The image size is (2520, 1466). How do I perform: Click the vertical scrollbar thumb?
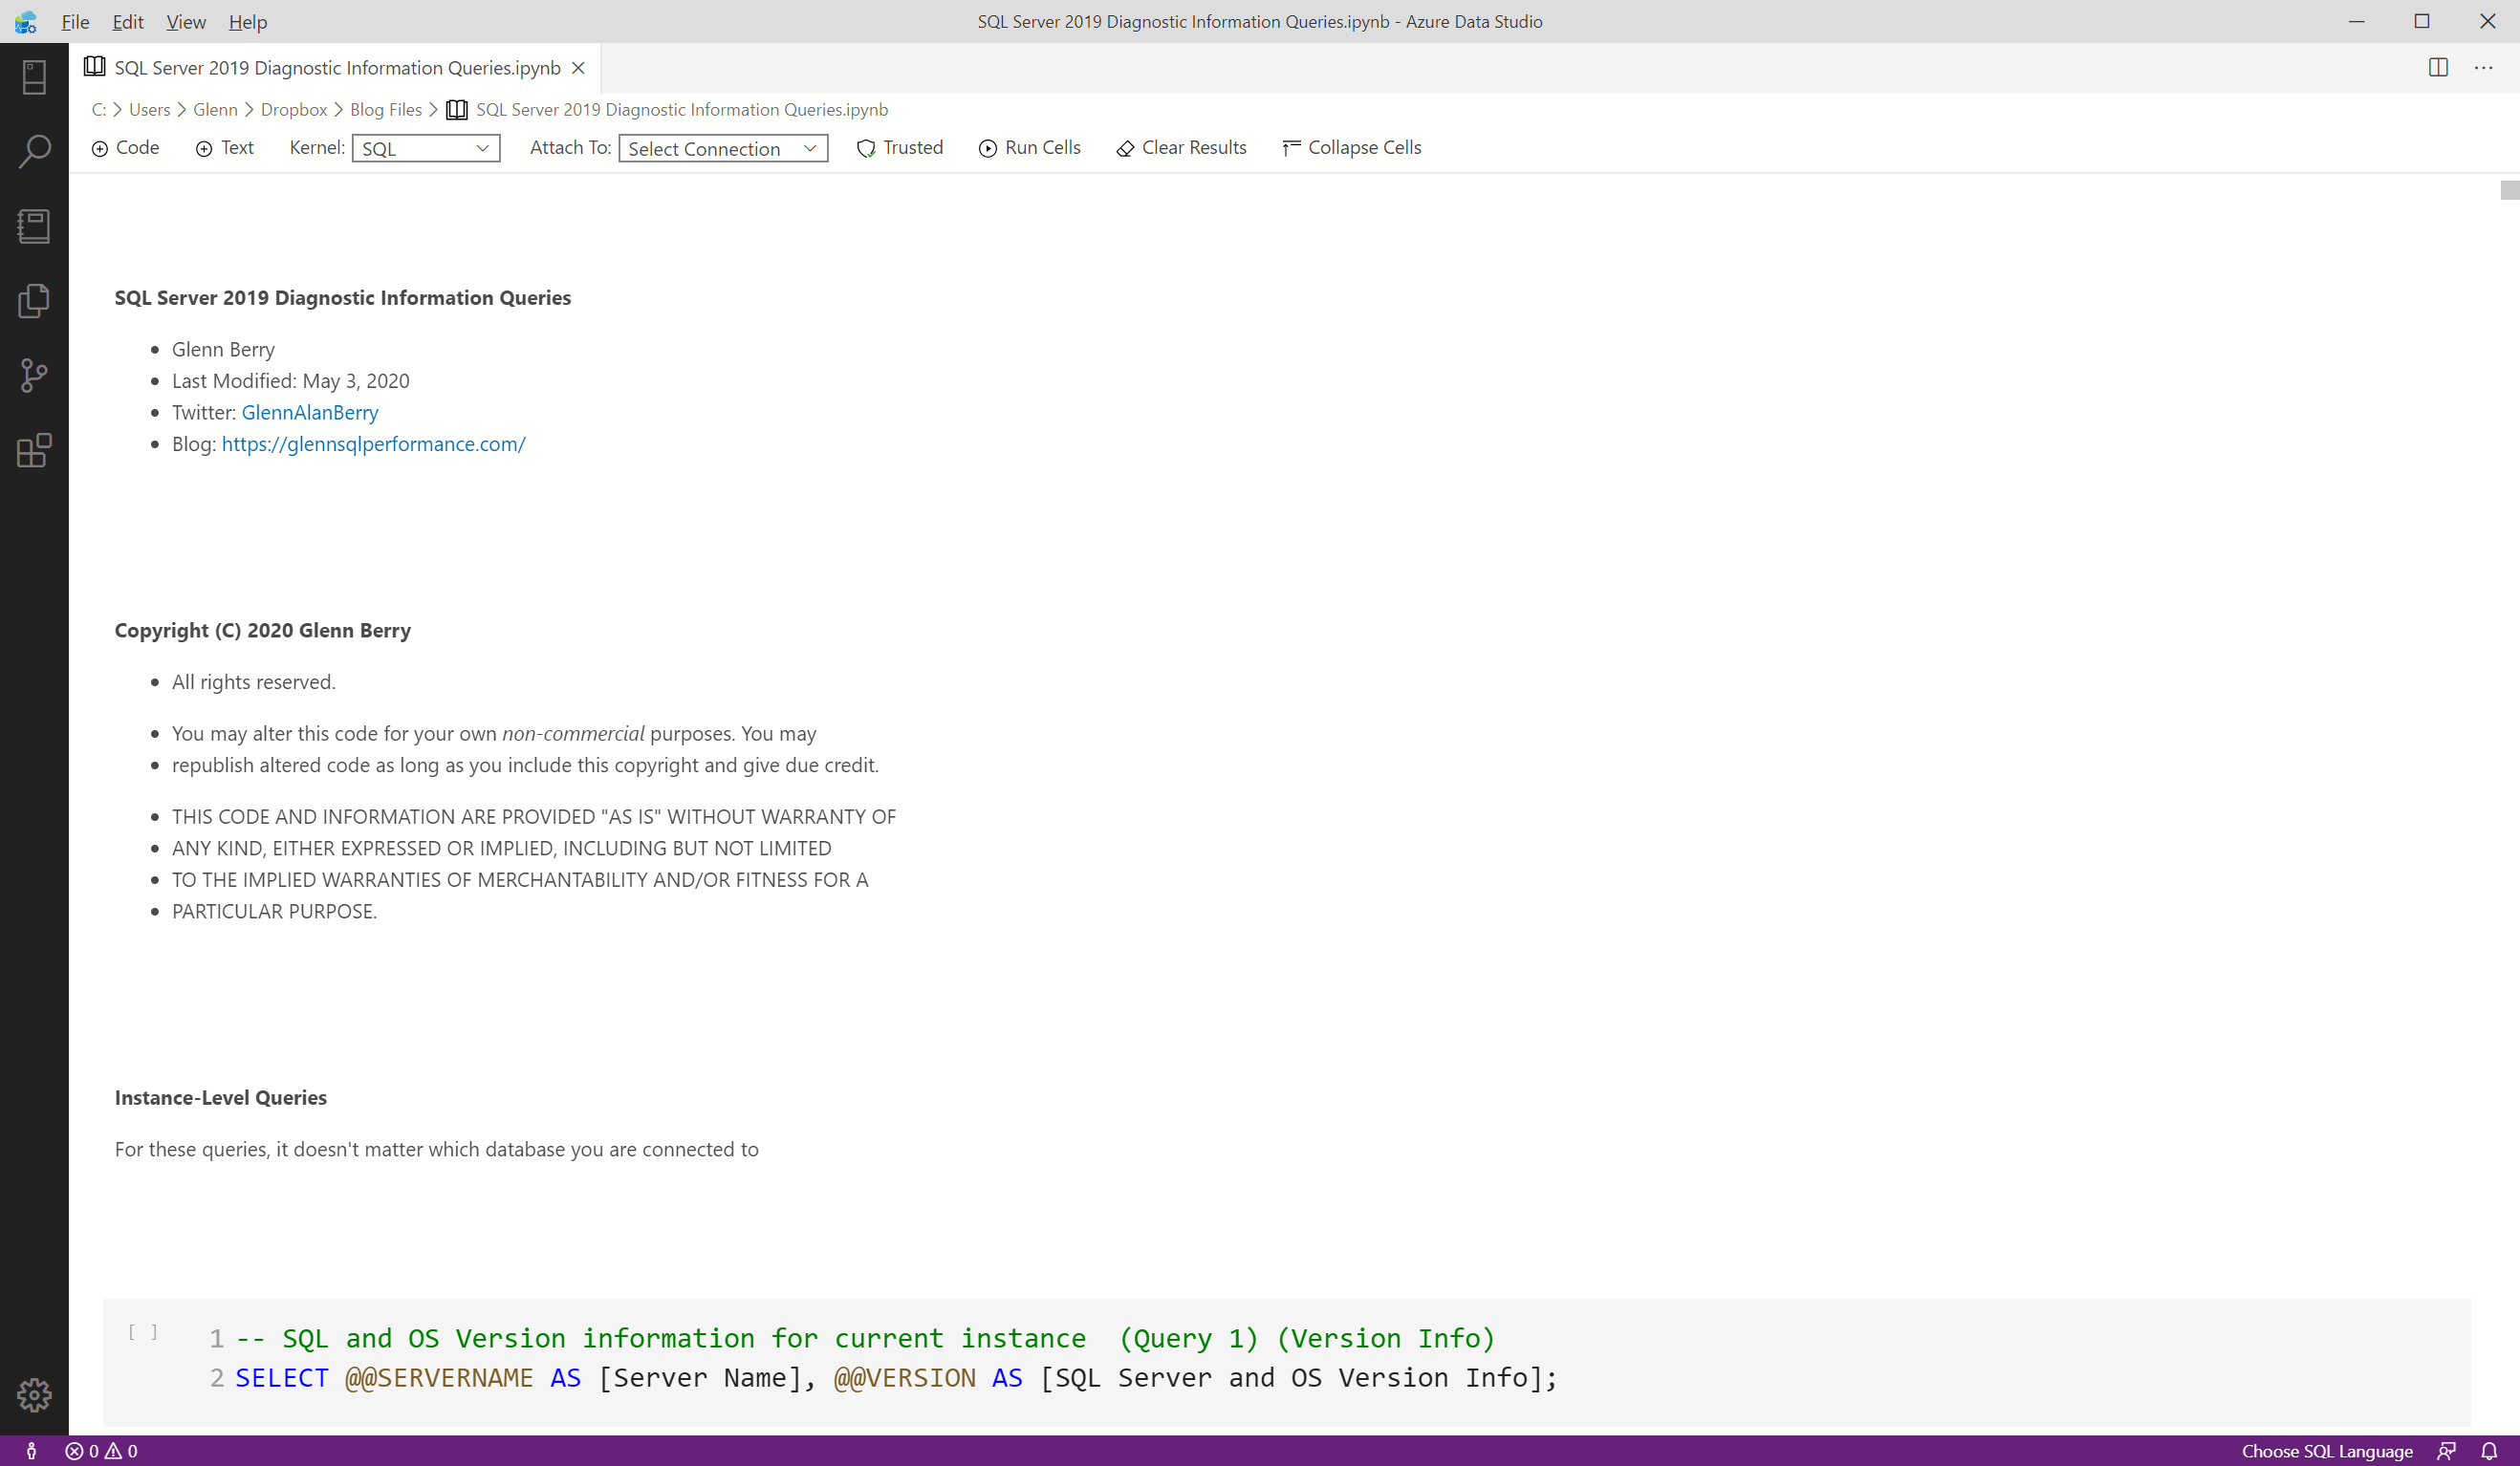click(2510, 190)
